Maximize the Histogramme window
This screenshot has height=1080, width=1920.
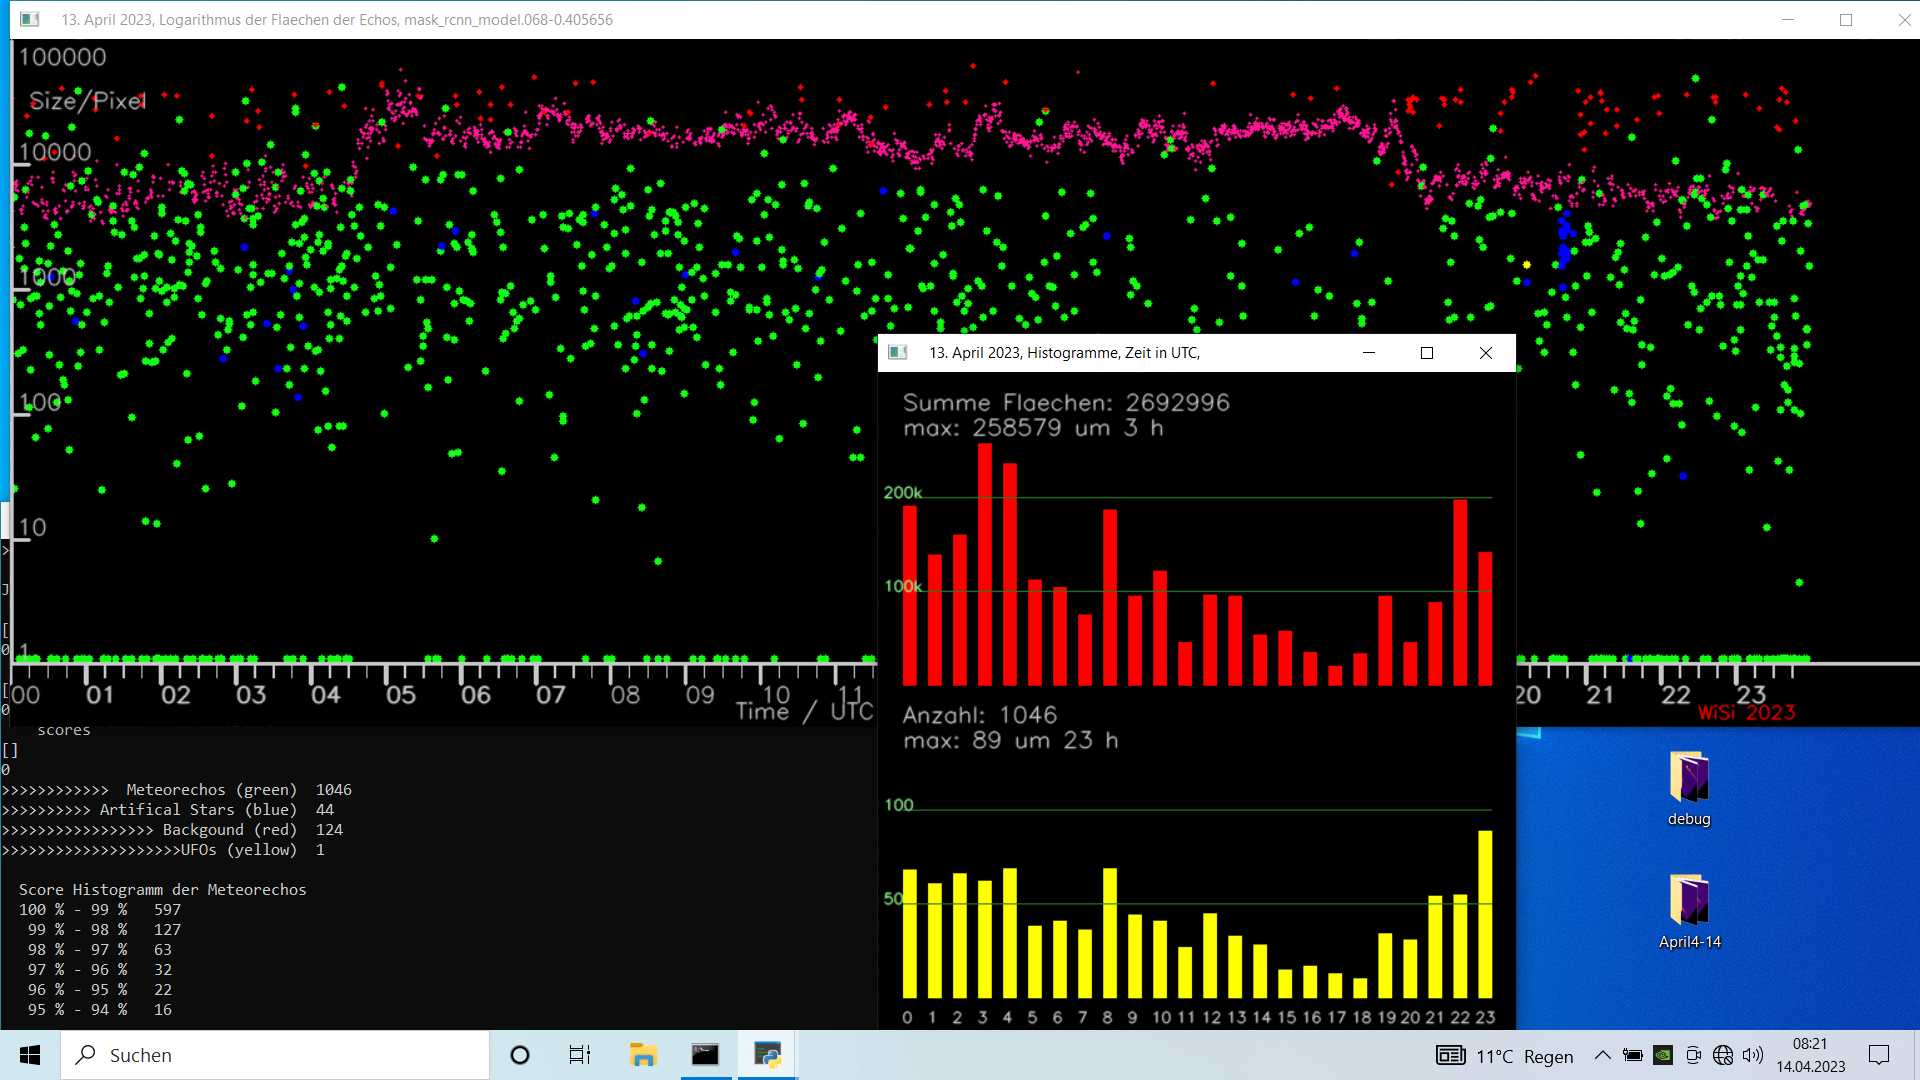[1427, 352]
